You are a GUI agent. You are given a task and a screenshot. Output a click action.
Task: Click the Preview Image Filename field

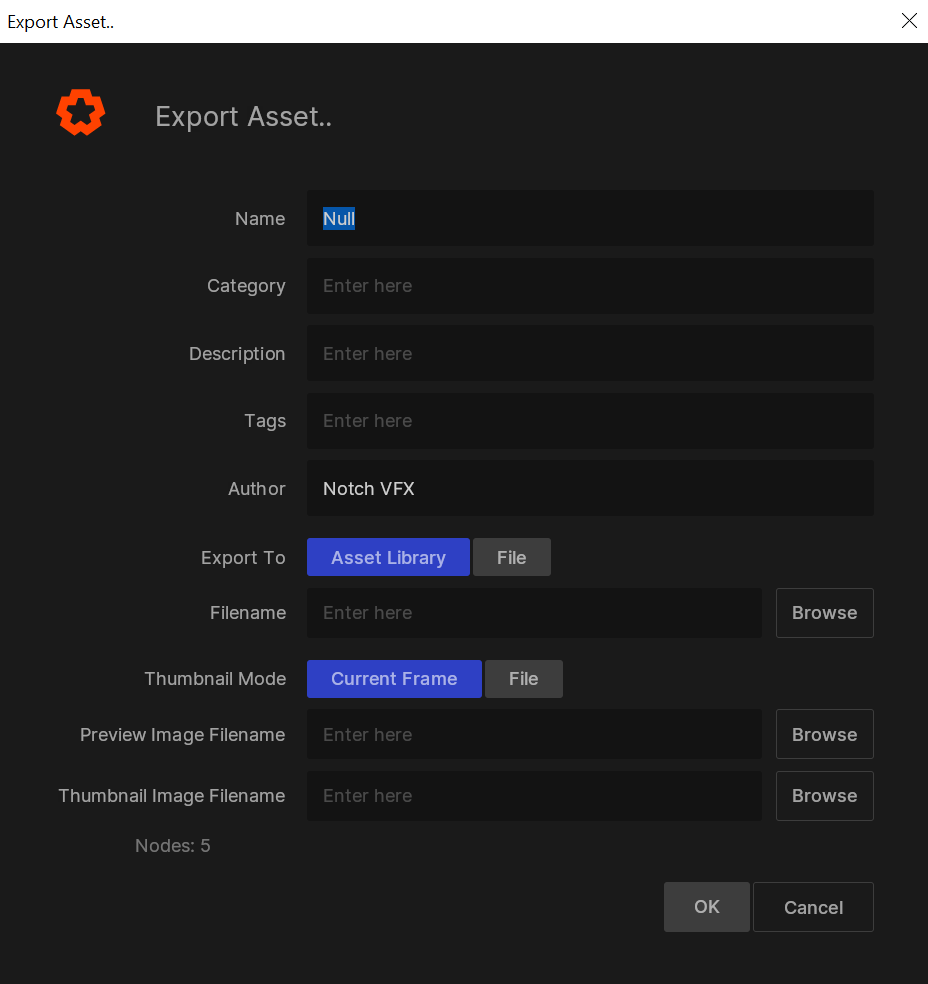pos(534,733)
